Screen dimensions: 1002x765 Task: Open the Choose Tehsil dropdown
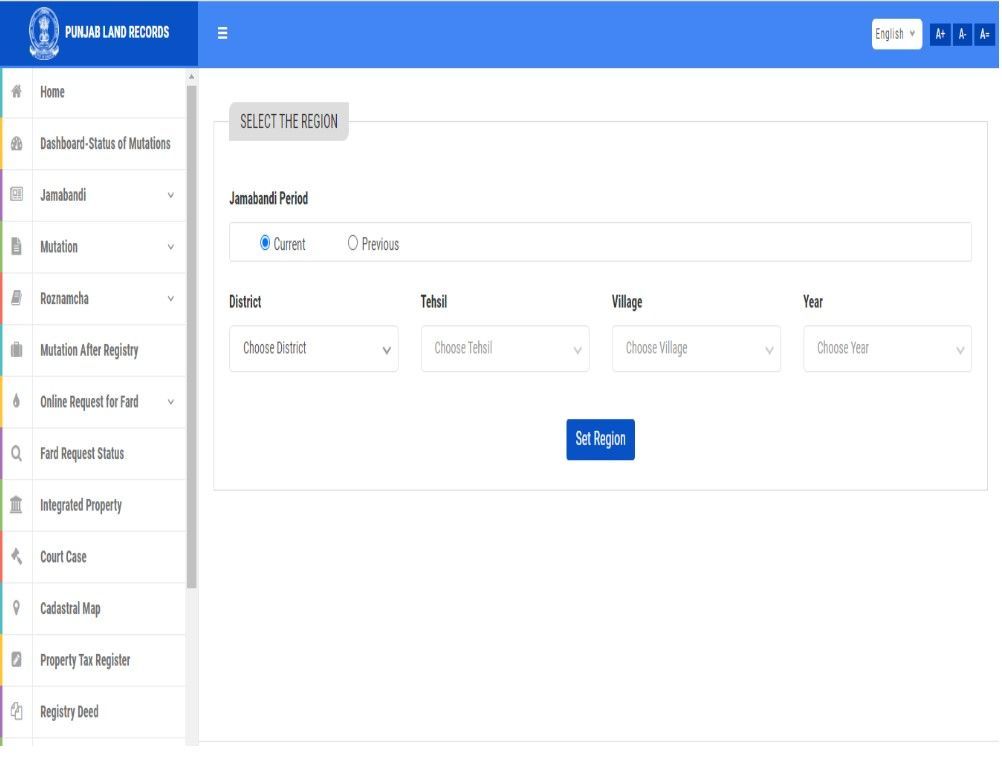505,349
